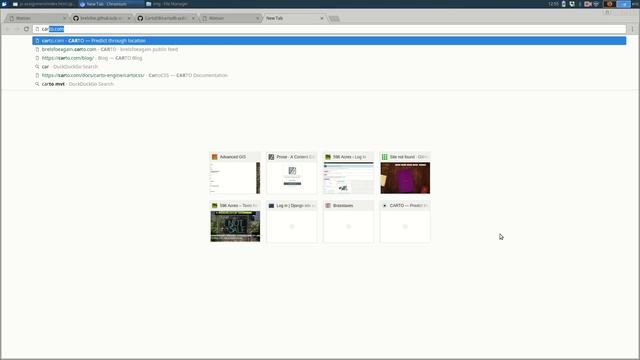Click the blue workspace switcher box
Viewport: 640px width, 360px height.
tap(624, 4)
